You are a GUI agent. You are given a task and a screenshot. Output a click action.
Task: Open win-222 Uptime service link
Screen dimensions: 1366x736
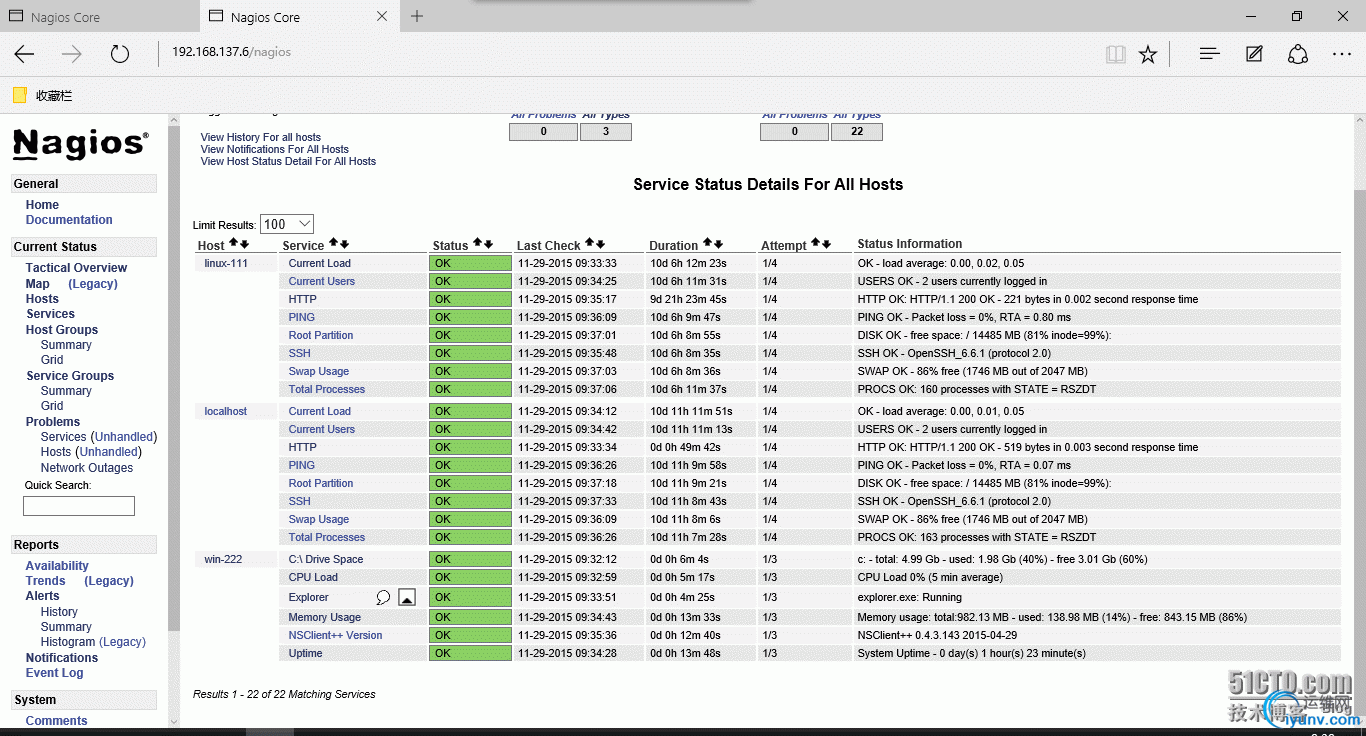(x=306, y=653)
